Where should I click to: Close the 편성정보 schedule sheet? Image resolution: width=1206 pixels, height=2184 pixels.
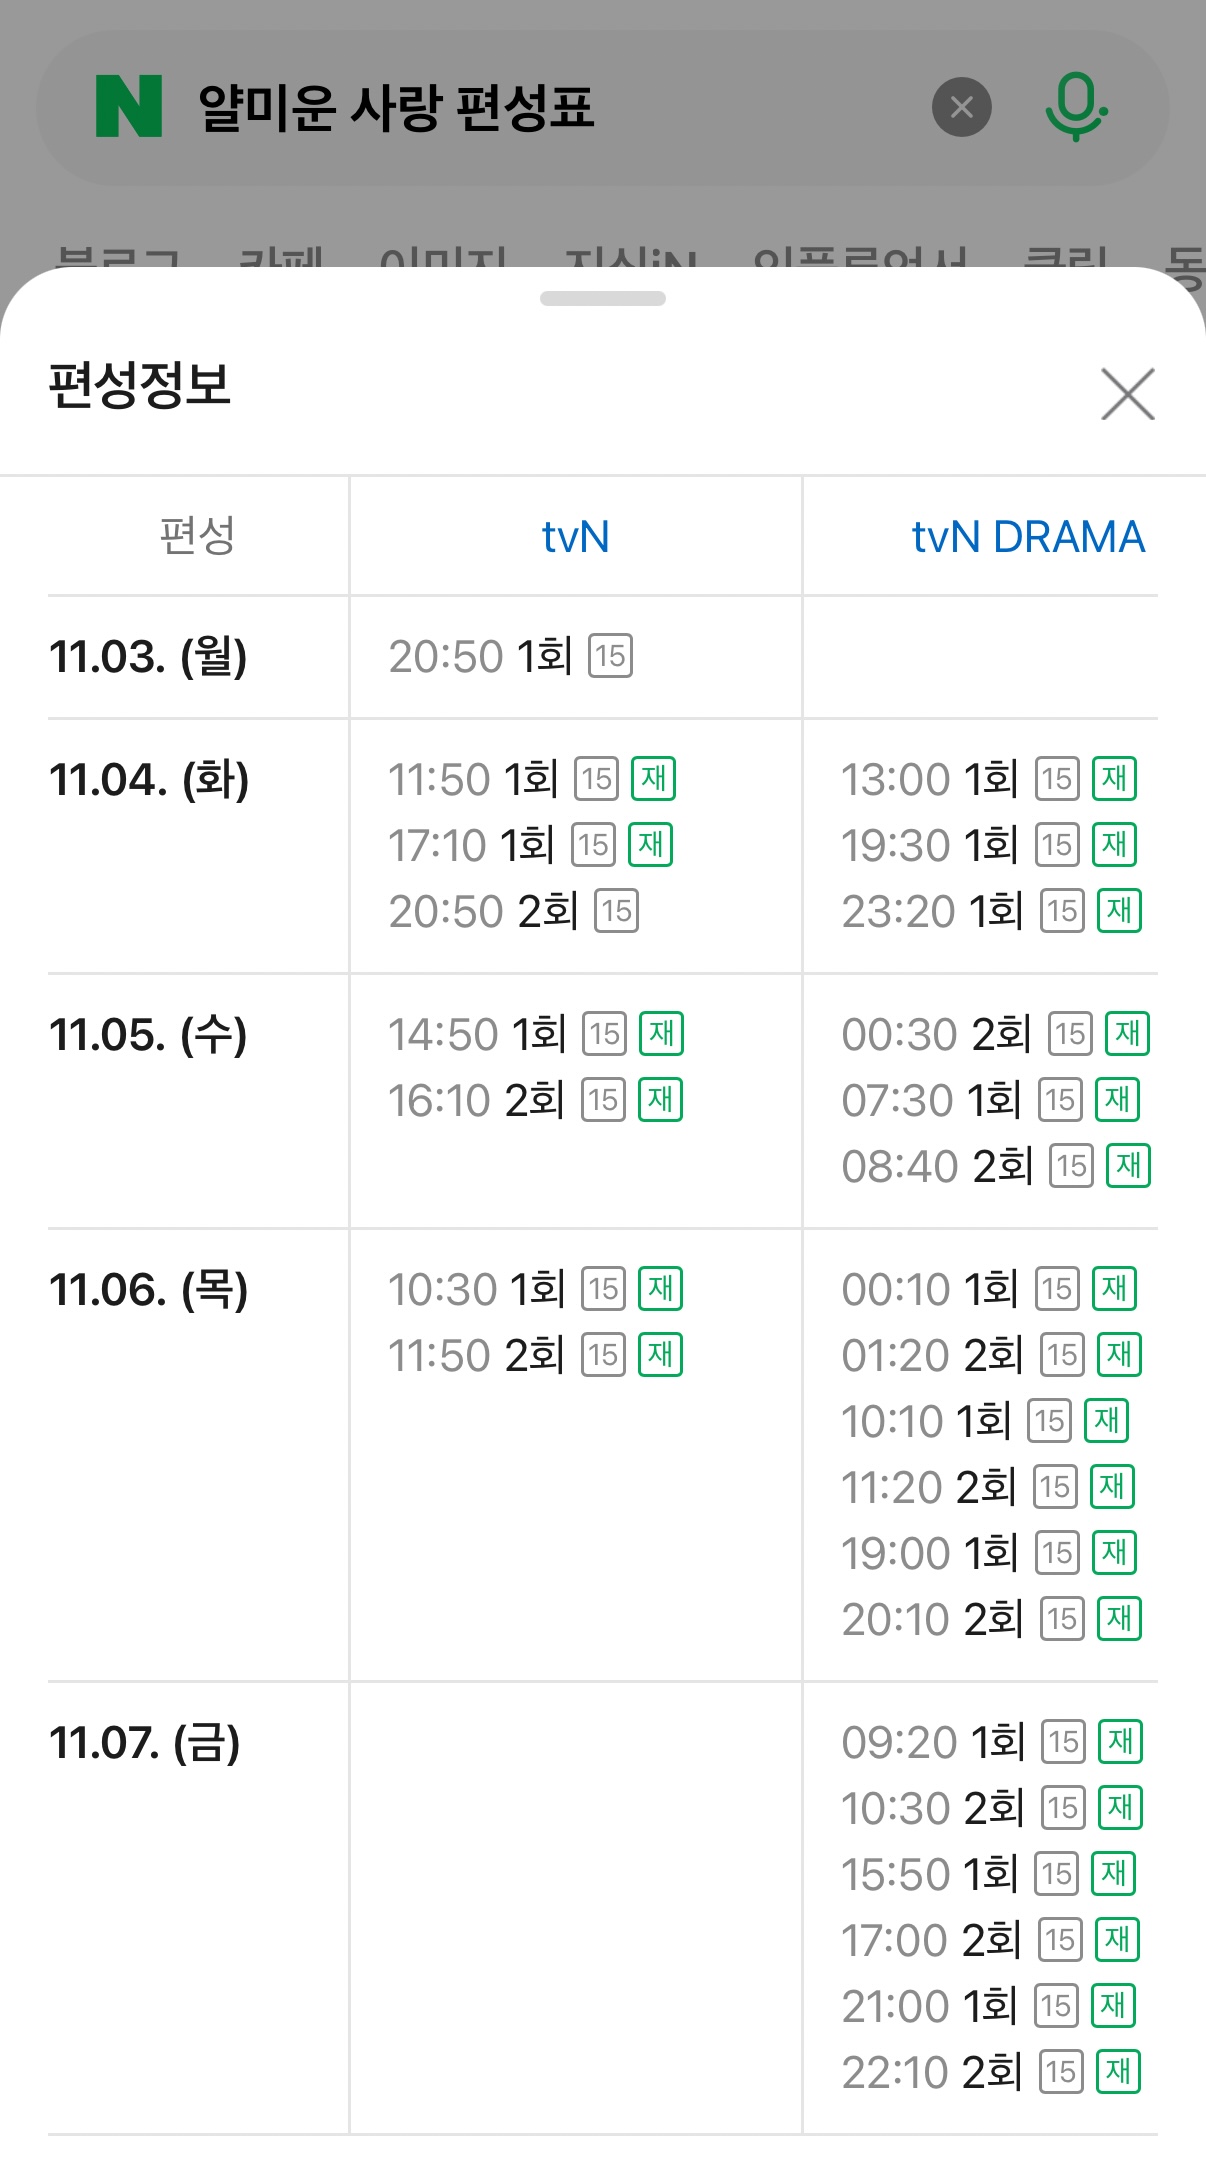pyautogui.click(x=1127, y=394)
